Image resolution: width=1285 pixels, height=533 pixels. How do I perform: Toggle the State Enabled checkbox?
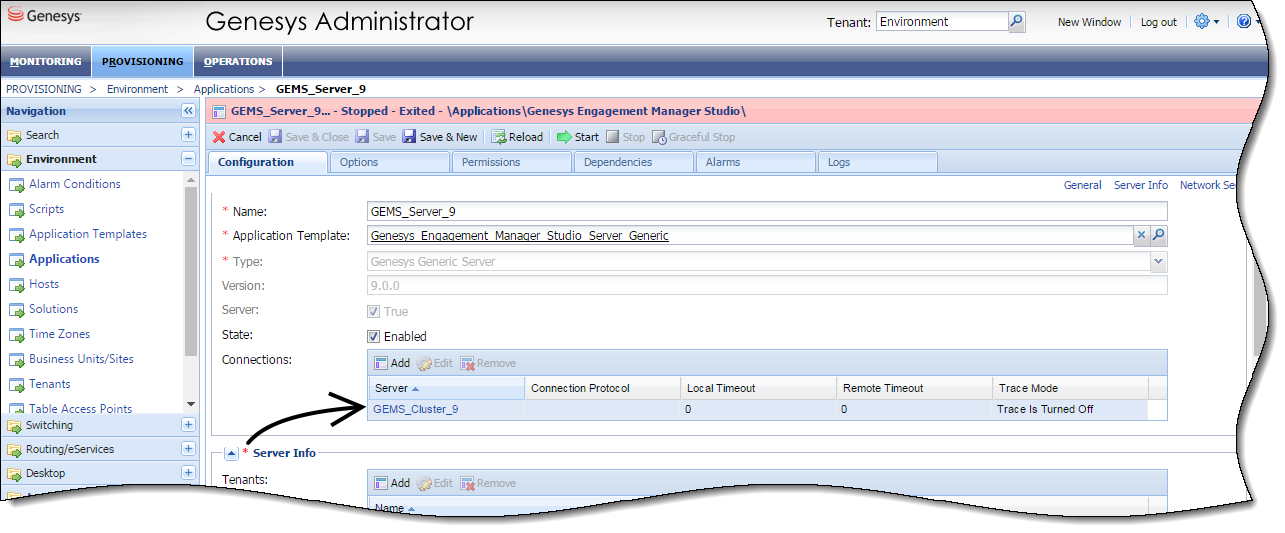tap(374, 337)
